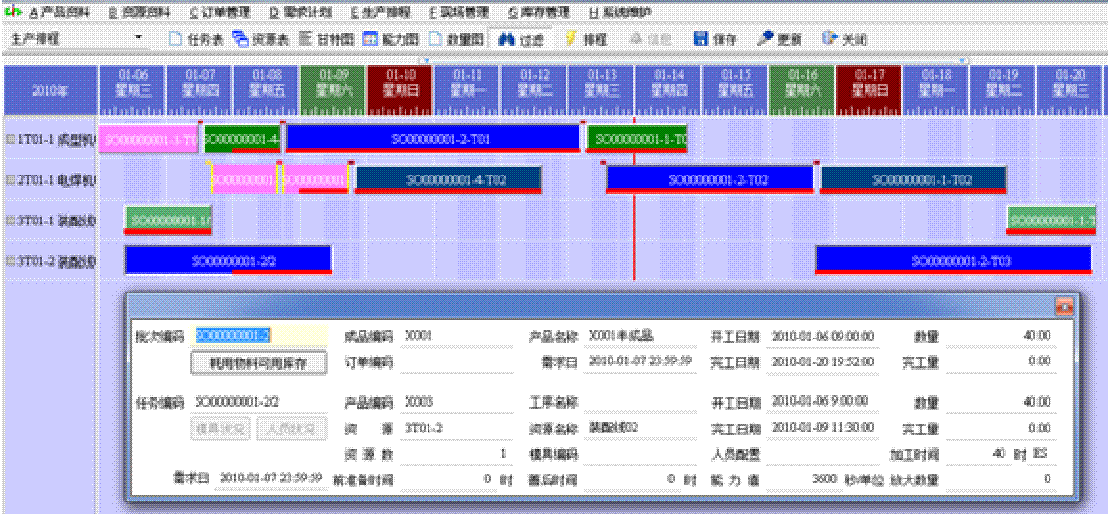Viewport: 1108px width, 515px height.
Task: Open the 生产排程 dropdown selector
Action: [139, 39]
